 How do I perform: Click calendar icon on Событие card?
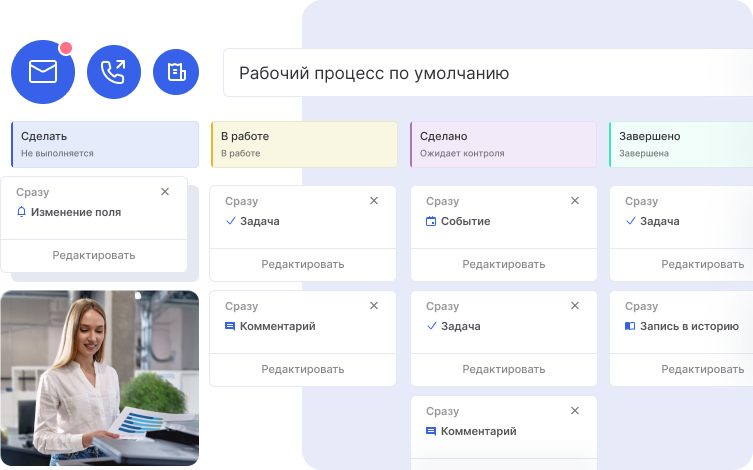click(x=432, y=221)
